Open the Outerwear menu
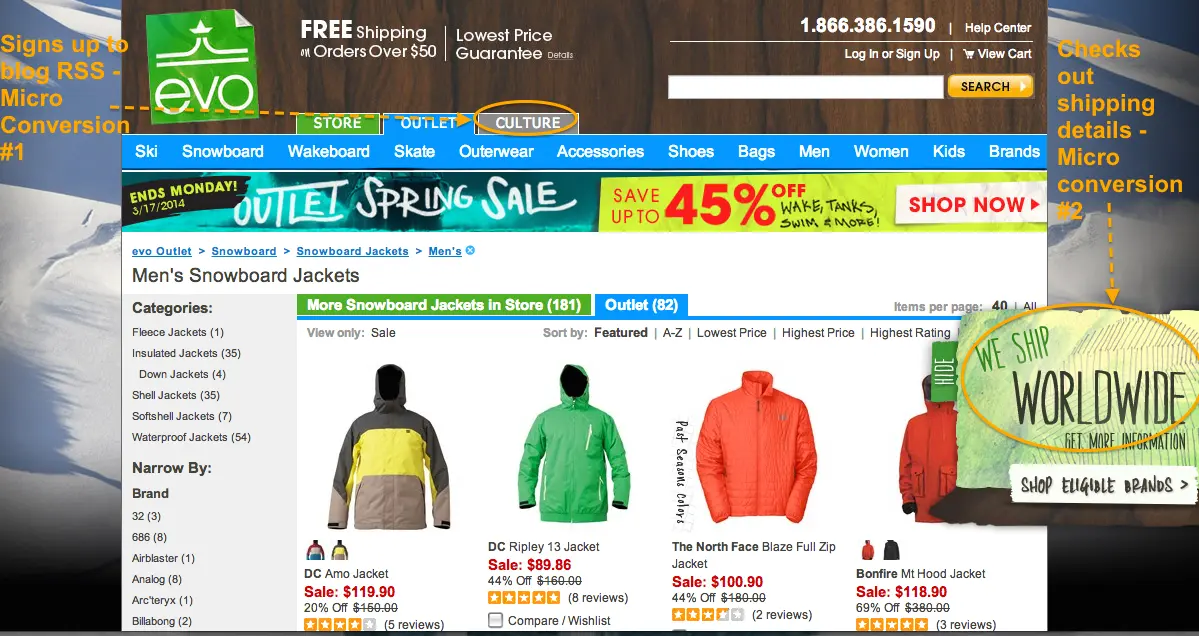The image size is (1199, 636). point(496,151)
